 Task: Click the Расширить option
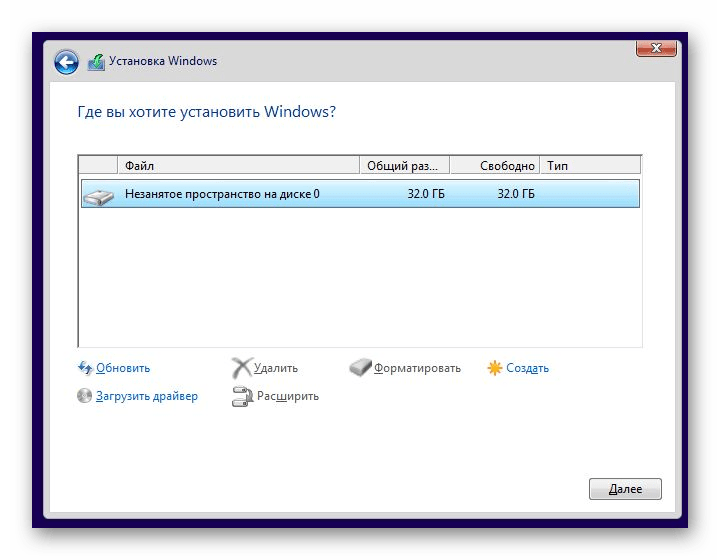(x=288, y=396)
